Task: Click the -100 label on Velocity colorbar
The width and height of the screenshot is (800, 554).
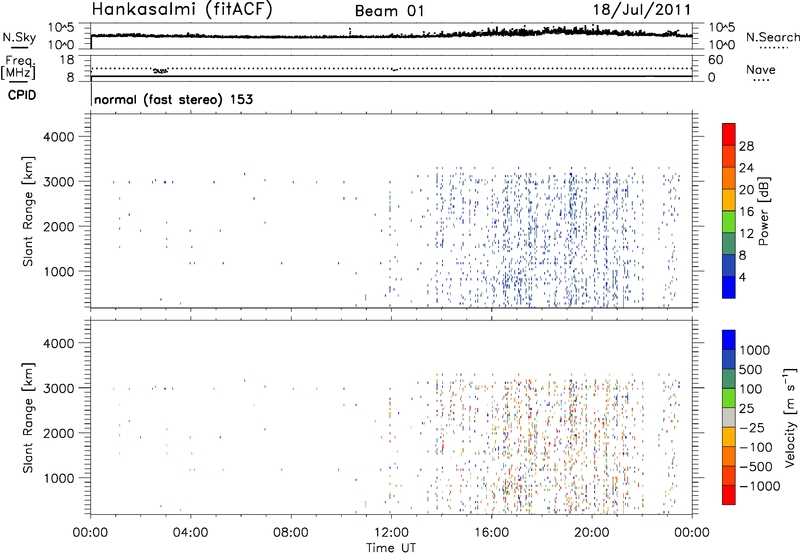Action: (756, 447)
